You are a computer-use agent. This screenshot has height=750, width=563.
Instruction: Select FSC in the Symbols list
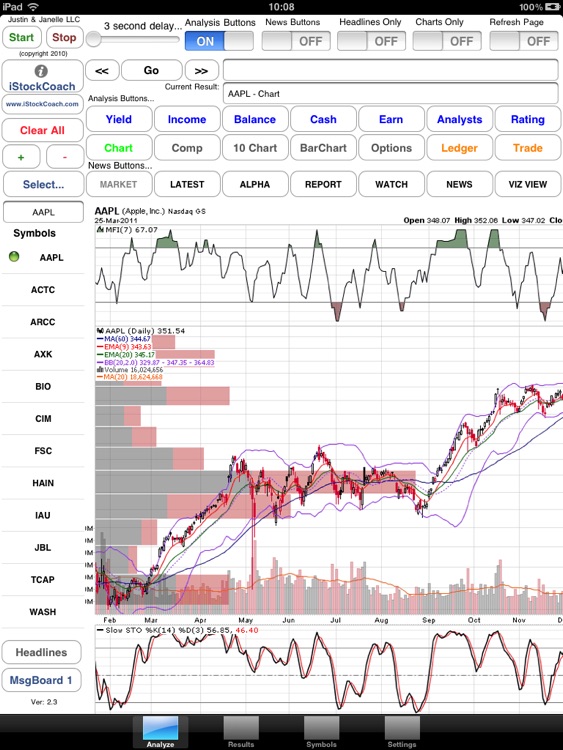43,451
